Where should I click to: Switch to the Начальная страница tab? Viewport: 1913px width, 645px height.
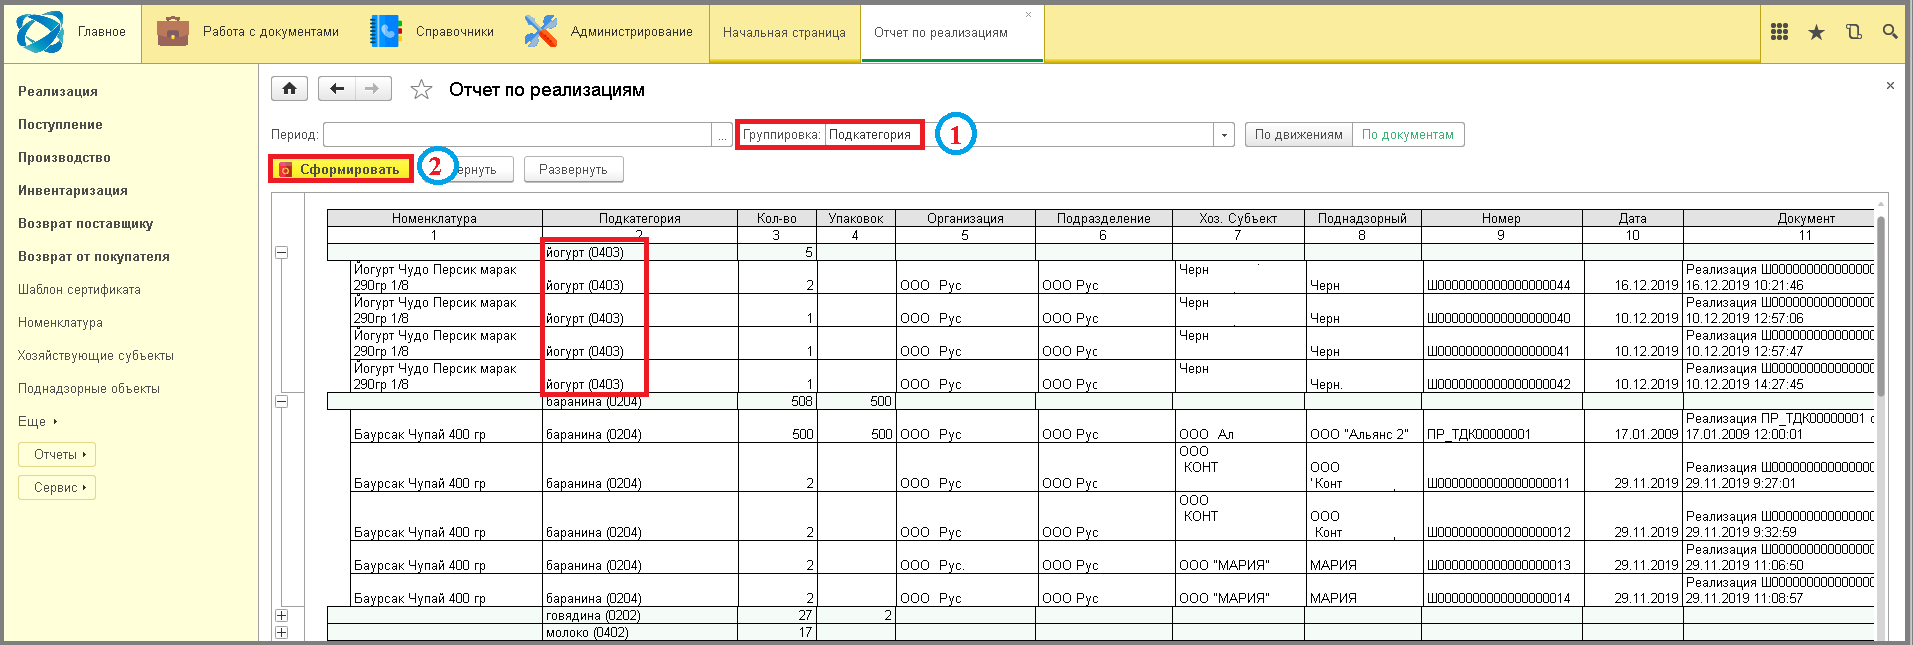click(x=784, y=33)
